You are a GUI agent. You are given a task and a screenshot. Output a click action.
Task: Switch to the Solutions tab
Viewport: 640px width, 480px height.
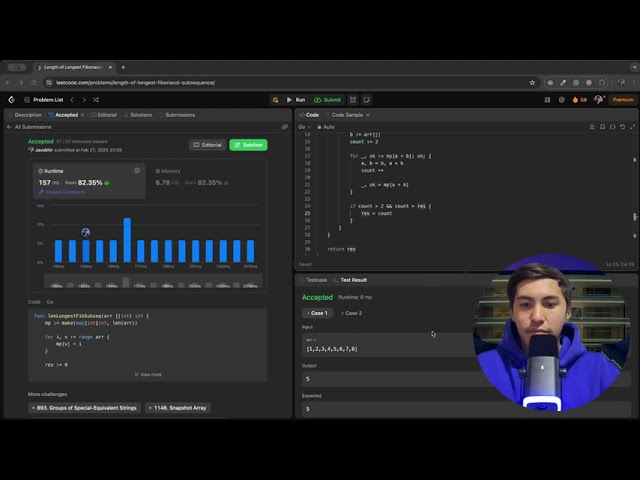[138, 115]
